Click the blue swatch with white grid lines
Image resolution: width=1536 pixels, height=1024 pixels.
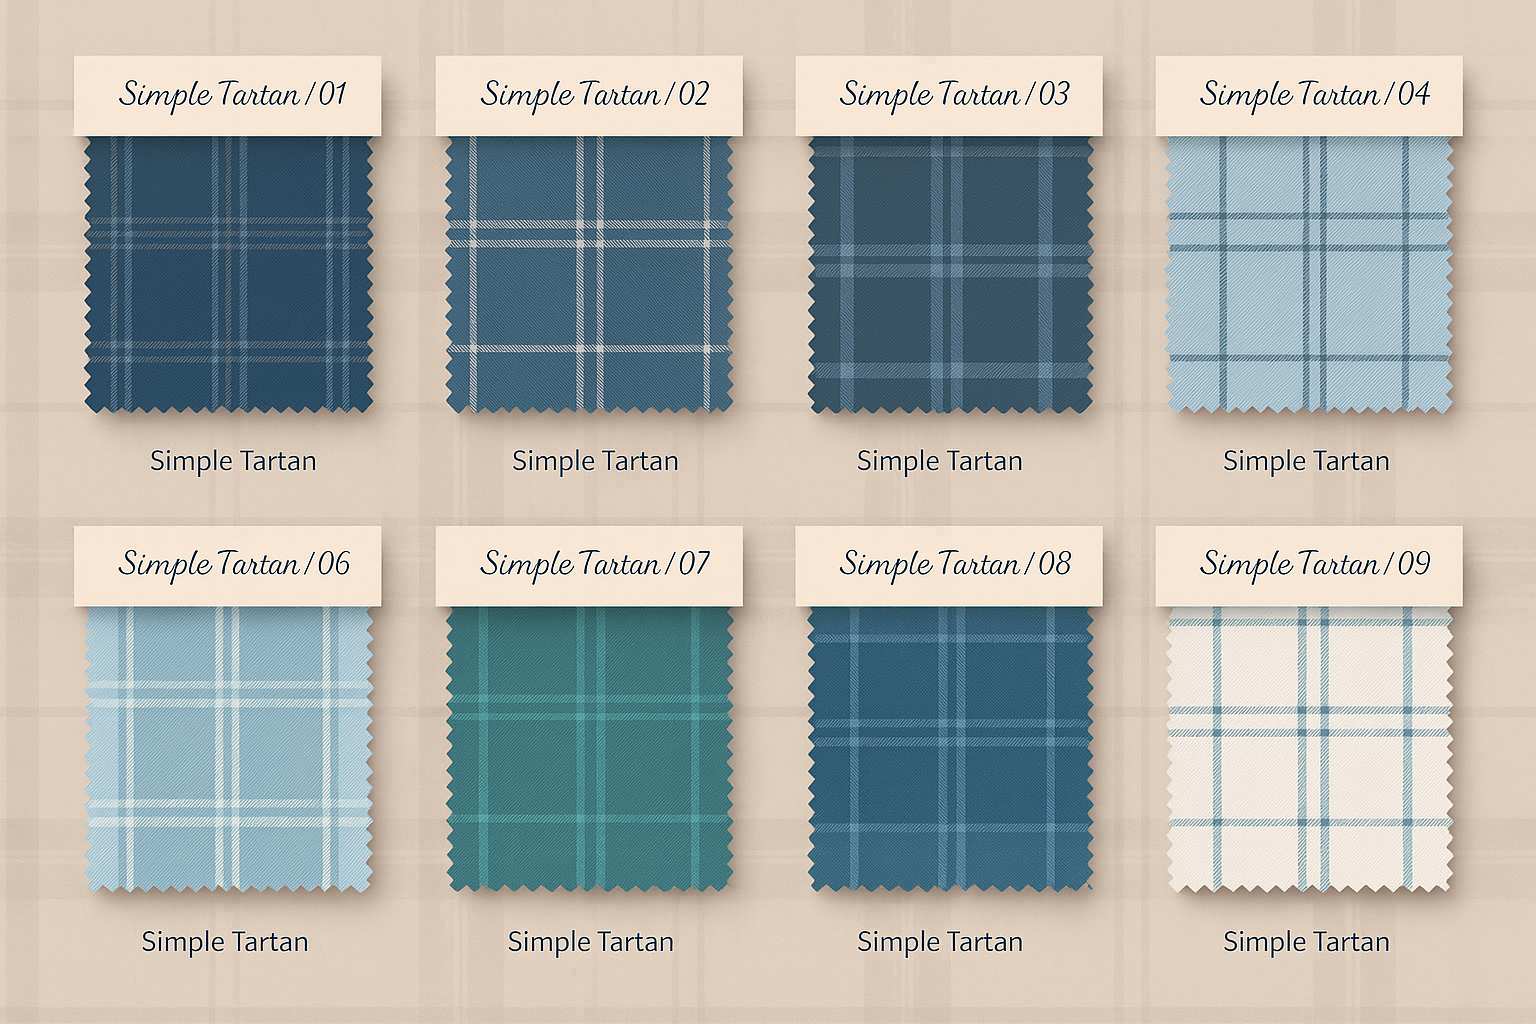(x=589, y=274)
